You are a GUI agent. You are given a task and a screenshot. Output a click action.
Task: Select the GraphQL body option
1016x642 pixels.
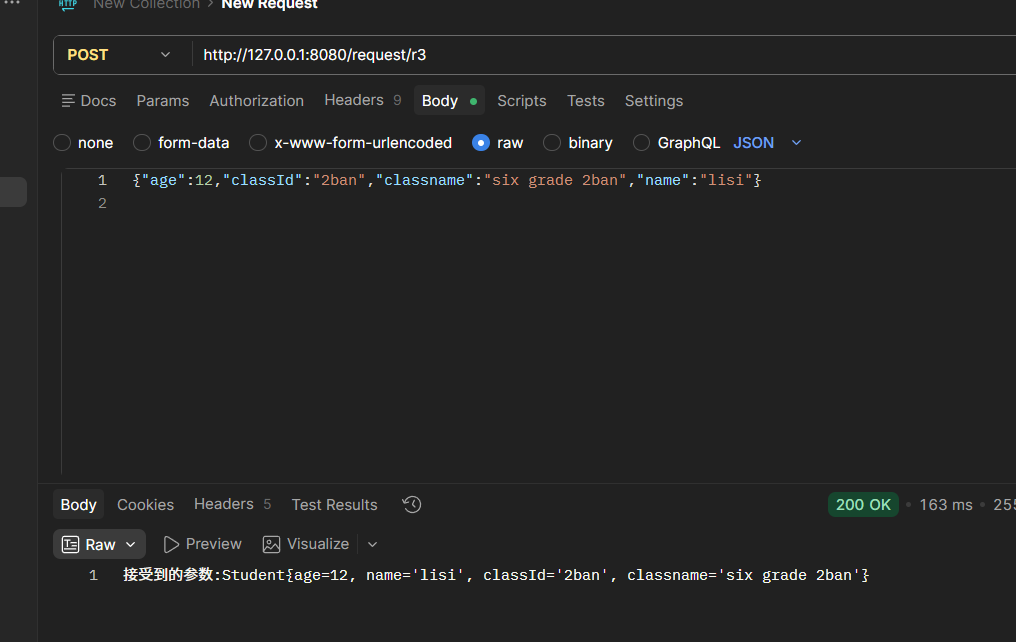click(x=641, y=143)
